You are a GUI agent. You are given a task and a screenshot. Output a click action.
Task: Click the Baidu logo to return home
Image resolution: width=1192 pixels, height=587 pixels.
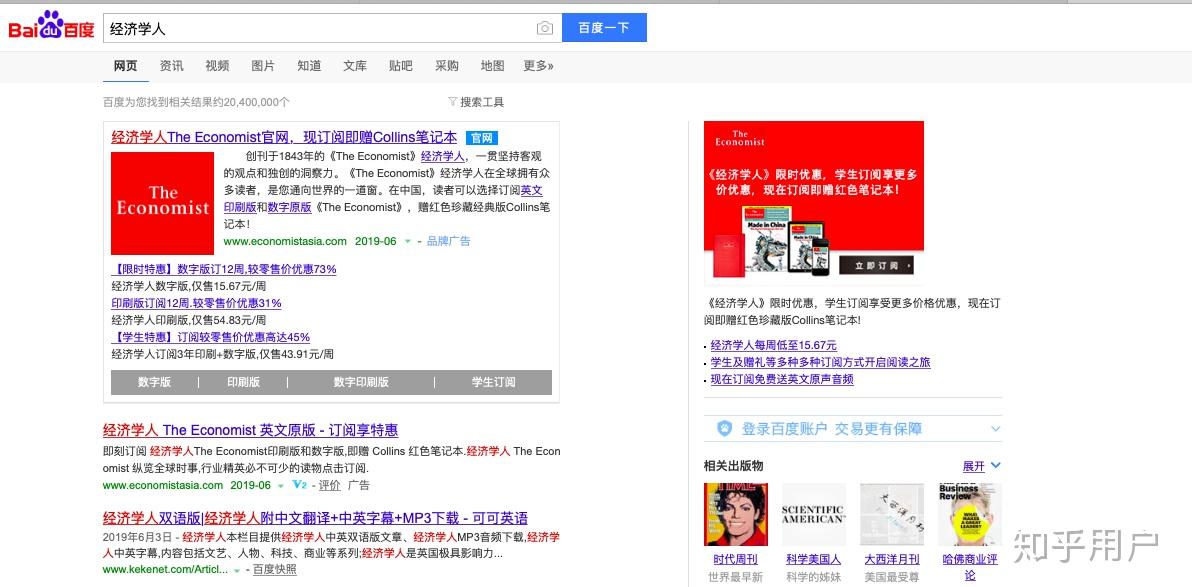48,27
